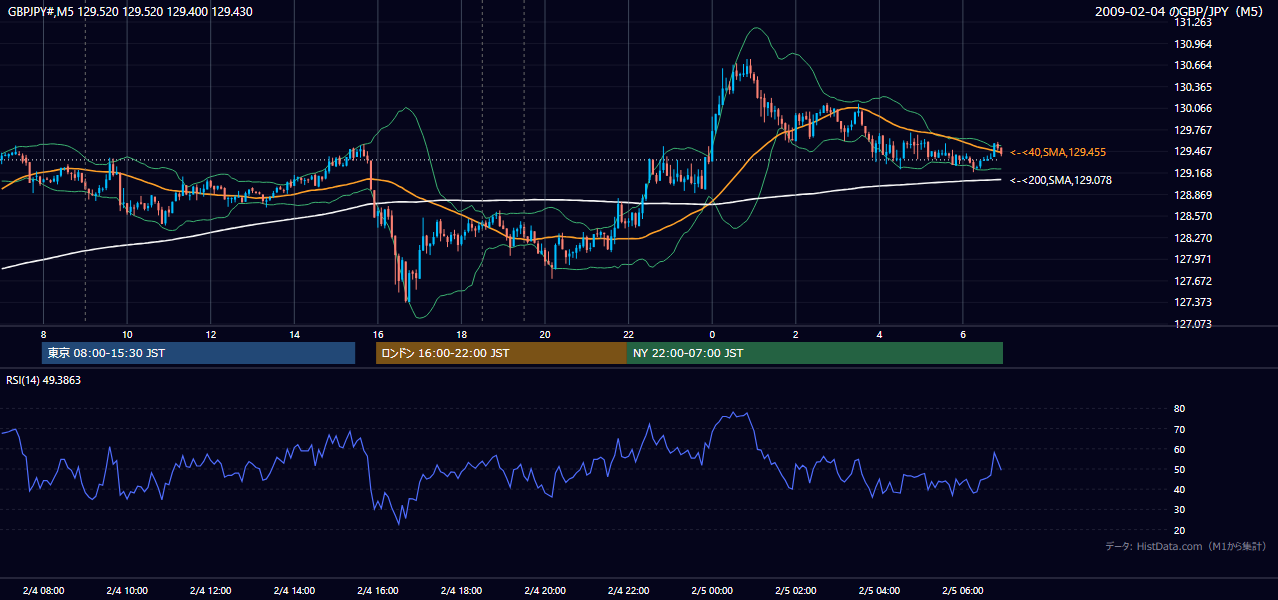Click the bottom date label 2/4 18:00
This screenshot has height=600, width=1278.
click(461, 590)
